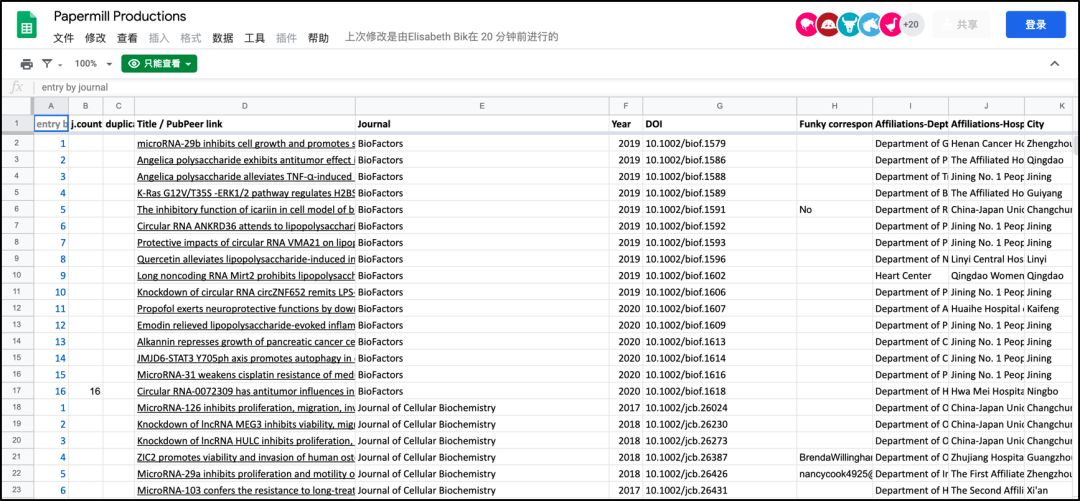Open the microRNA-29b inhibits cell growth link
The height and width of the screenshot is (501, 1080).
[246, 144]
